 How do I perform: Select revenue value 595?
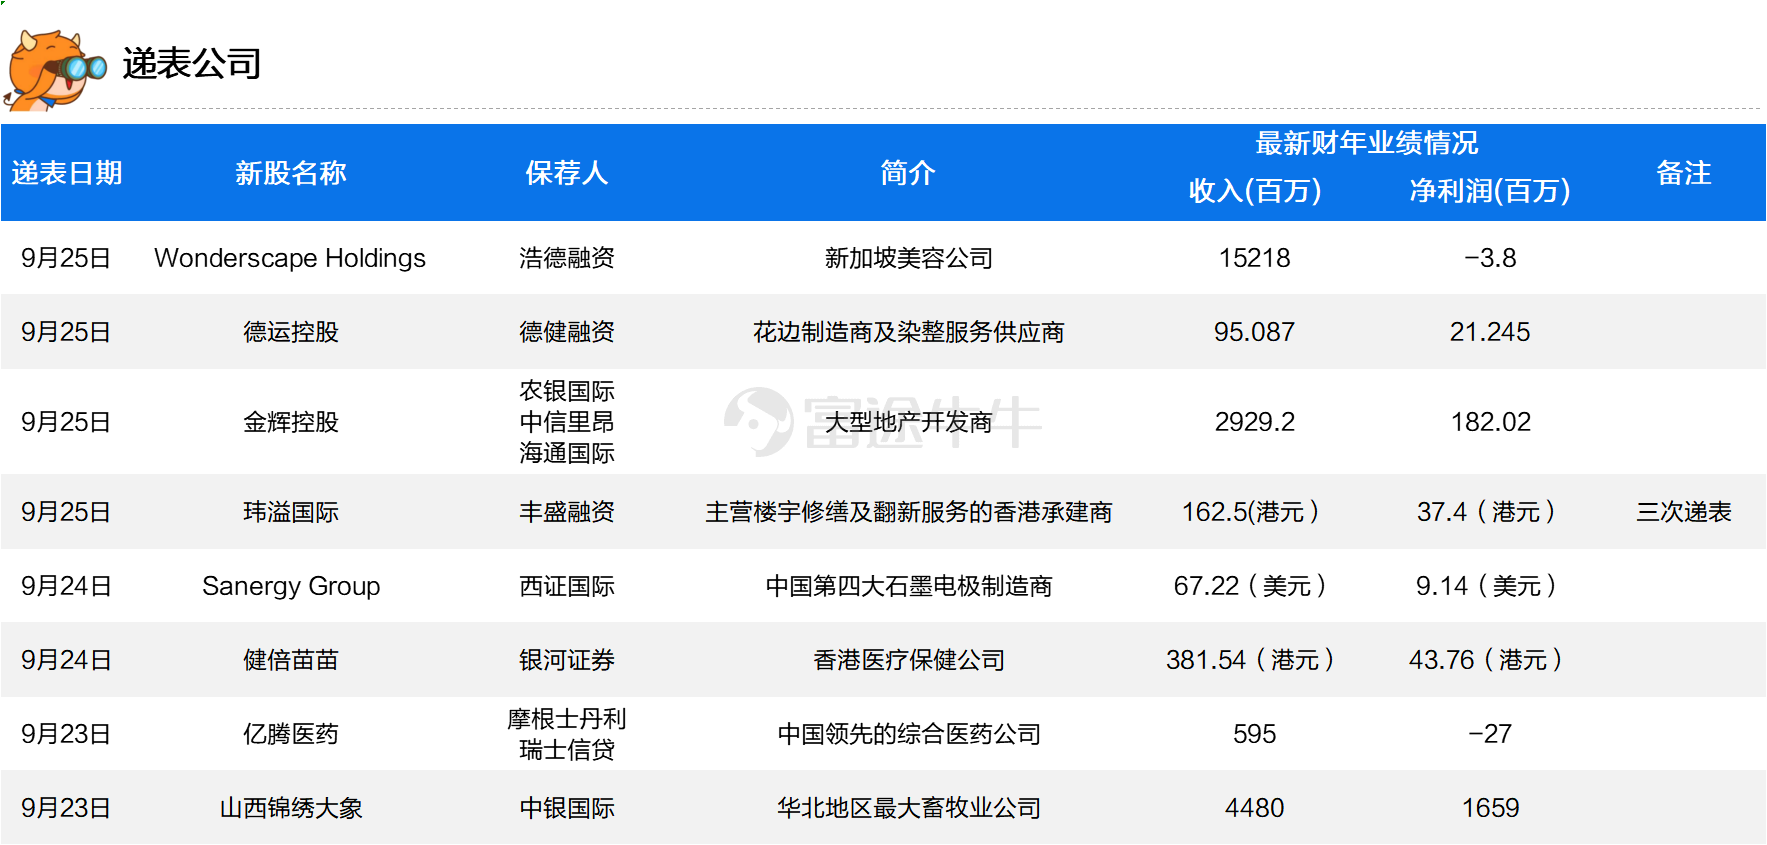tap(1255, 734)
